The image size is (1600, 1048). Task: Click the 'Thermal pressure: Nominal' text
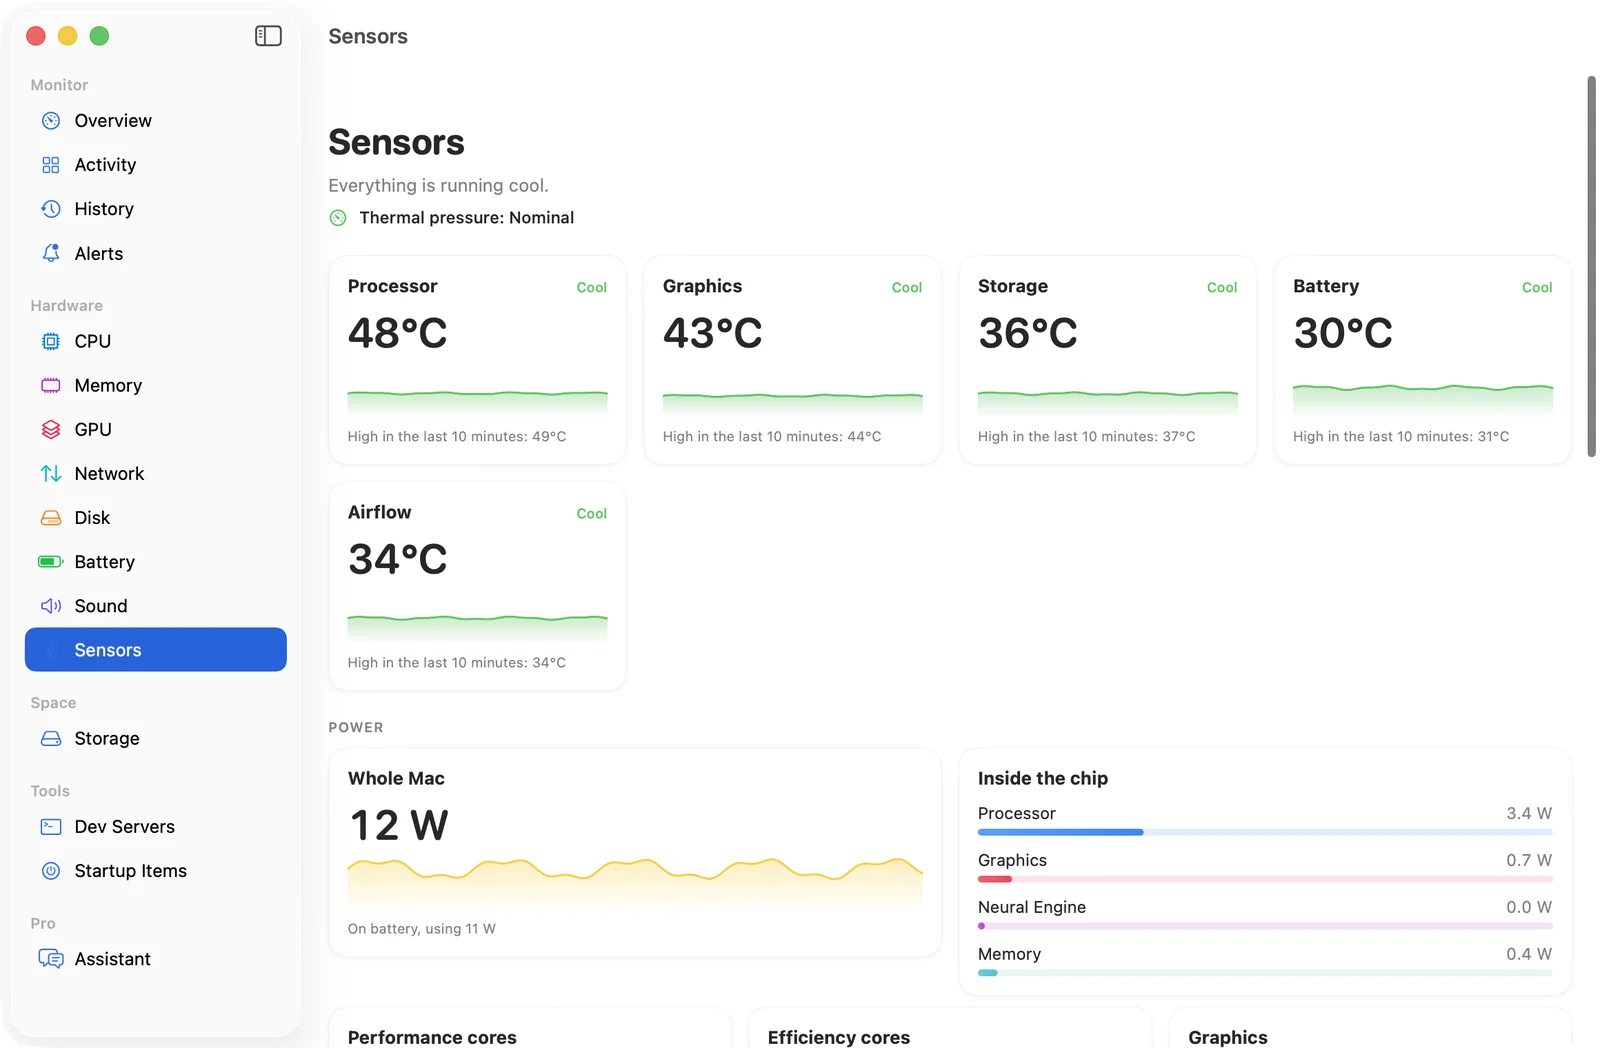[x=466, y=218]
